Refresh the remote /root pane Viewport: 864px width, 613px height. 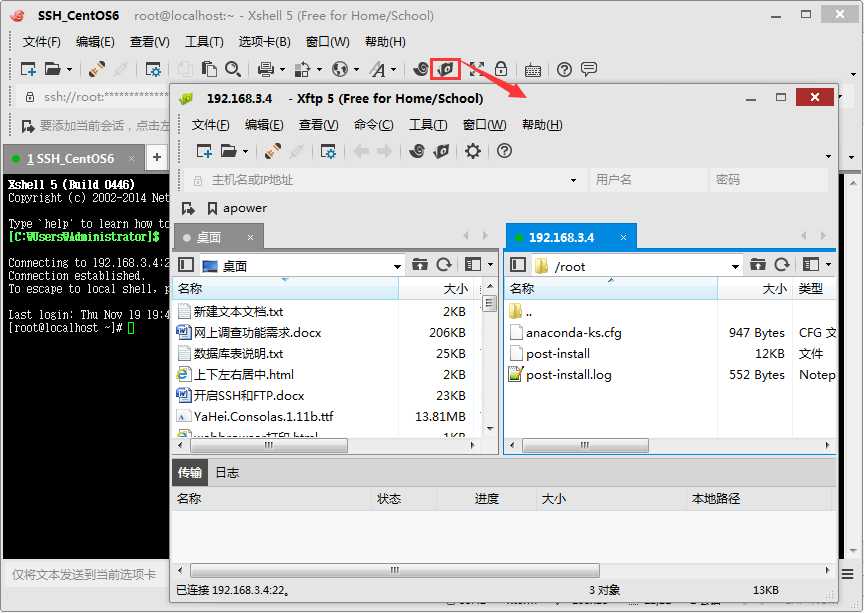click(x=781, y=265)
